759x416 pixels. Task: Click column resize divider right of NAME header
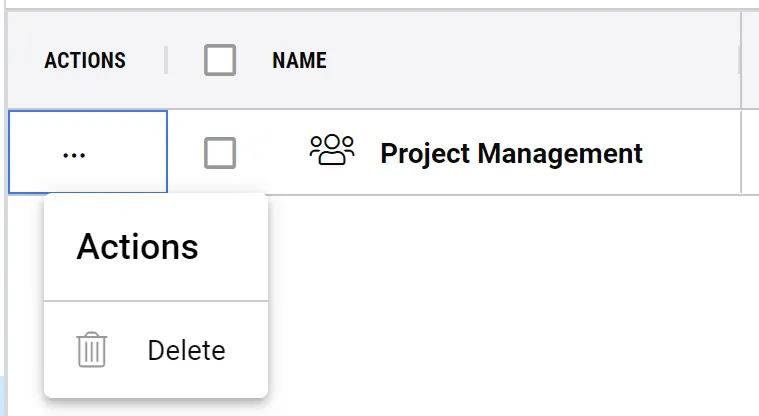click(740, 61)
